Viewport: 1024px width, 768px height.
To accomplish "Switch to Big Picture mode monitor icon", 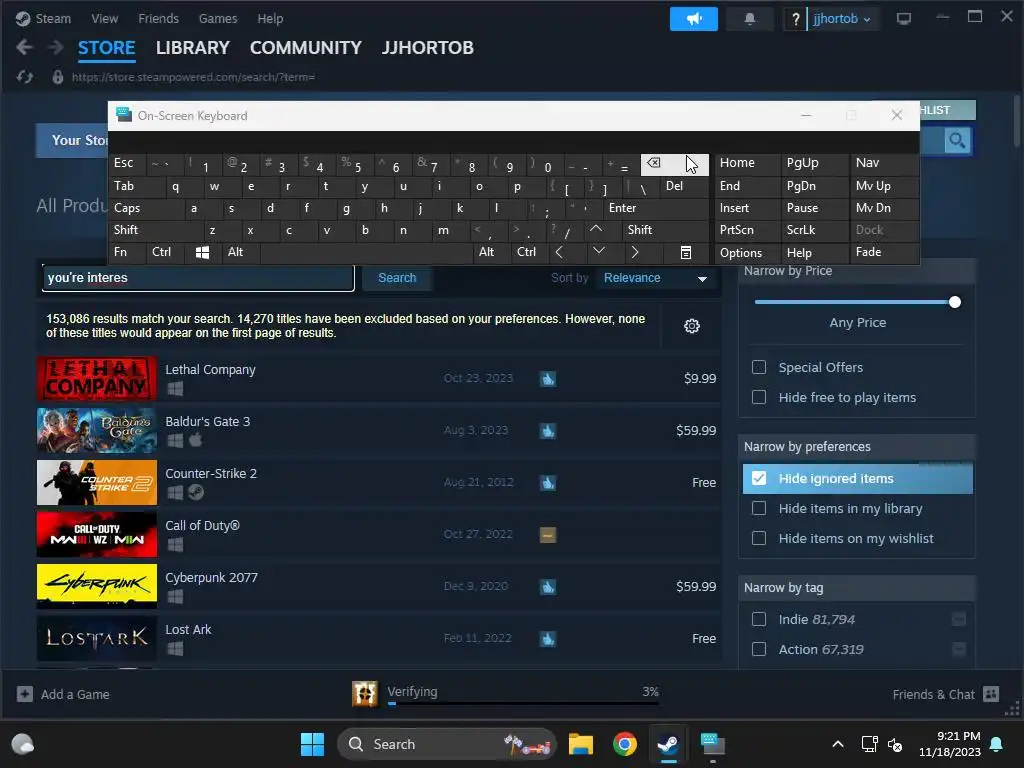I will 903,19.
